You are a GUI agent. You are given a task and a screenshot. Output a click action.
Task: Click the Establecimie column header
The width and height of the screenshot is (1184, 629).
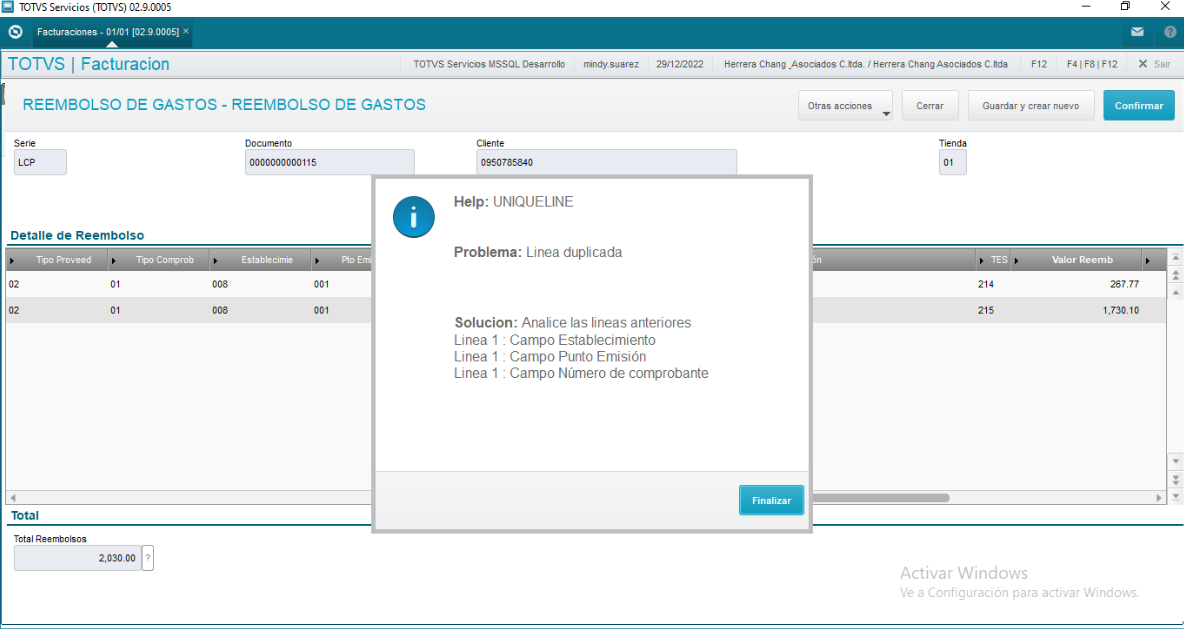coord(267,260)
